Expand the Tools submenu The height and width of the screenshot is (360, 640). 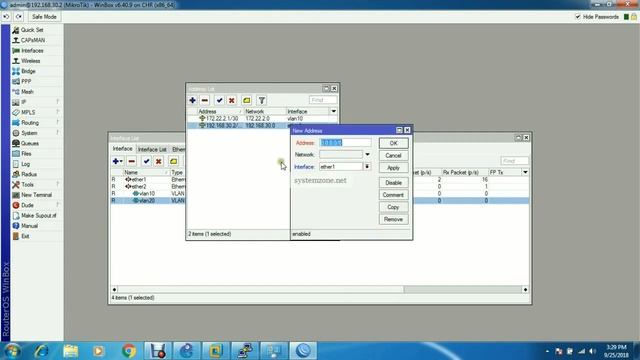[x=27, y=184]
